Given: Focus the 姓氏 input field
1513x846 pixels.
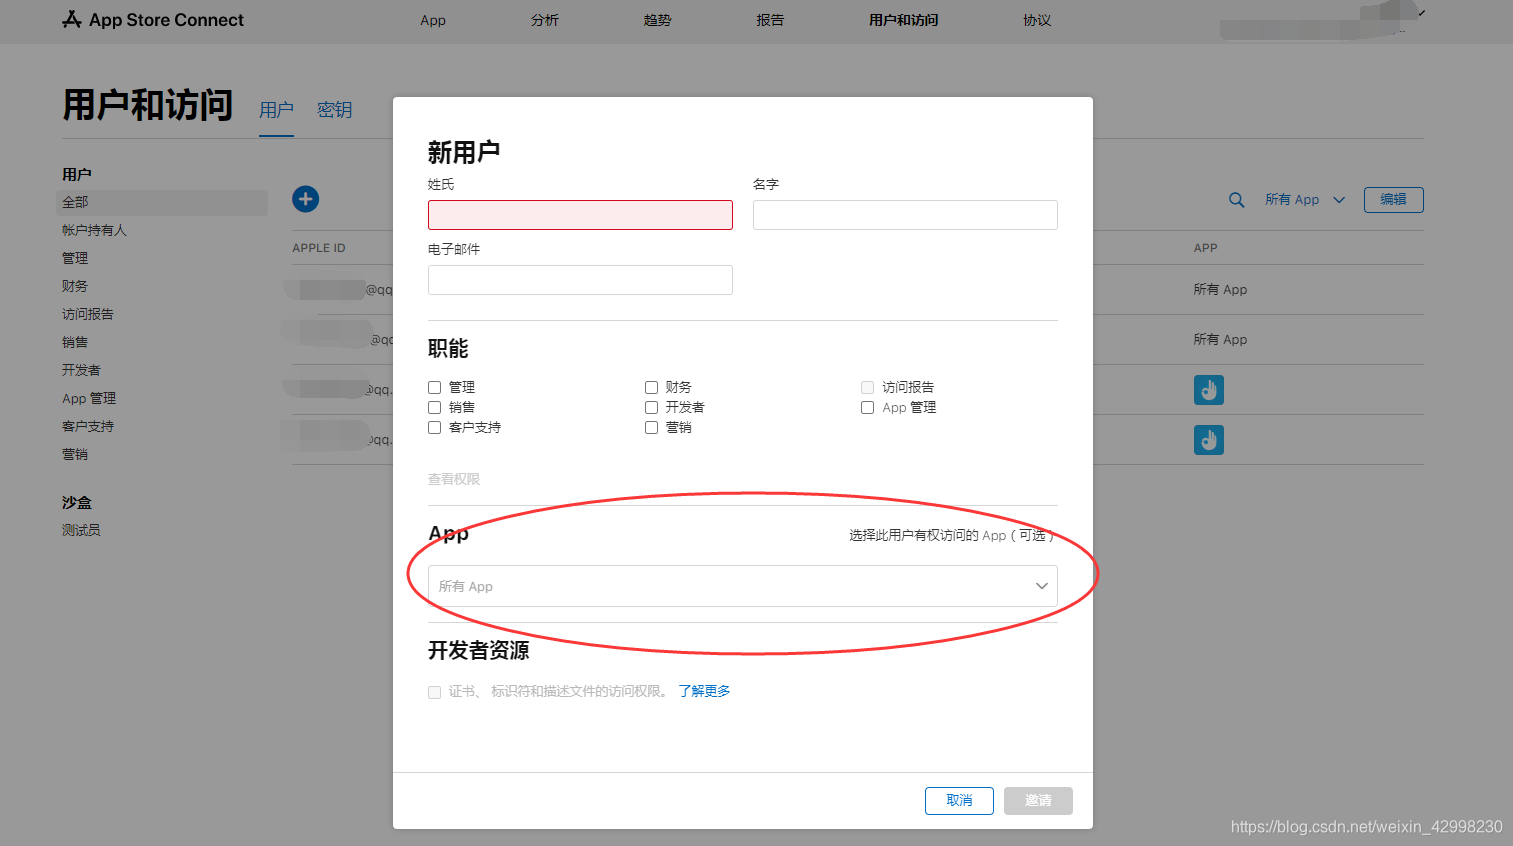Looking at the screenshot, I should click(x=580, y=215).
